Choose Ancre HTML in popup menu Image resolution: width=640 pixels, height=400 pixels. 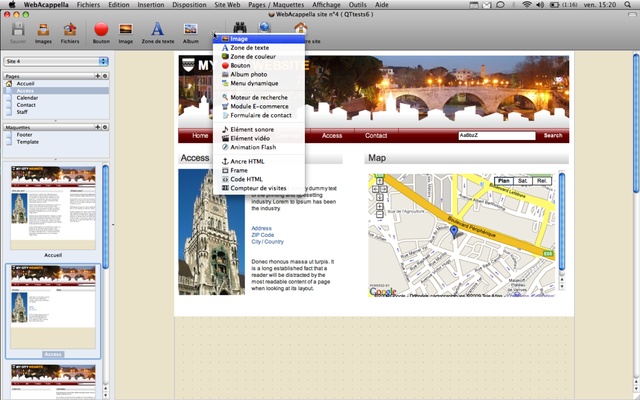pyautogui.click(x=259, y=162)
